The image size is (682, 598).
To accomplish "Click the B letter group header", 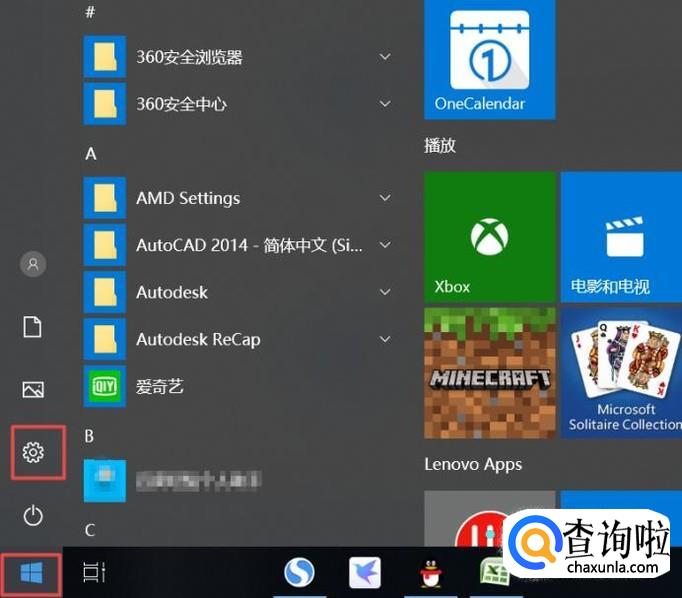I will click(x=89, y=436).
